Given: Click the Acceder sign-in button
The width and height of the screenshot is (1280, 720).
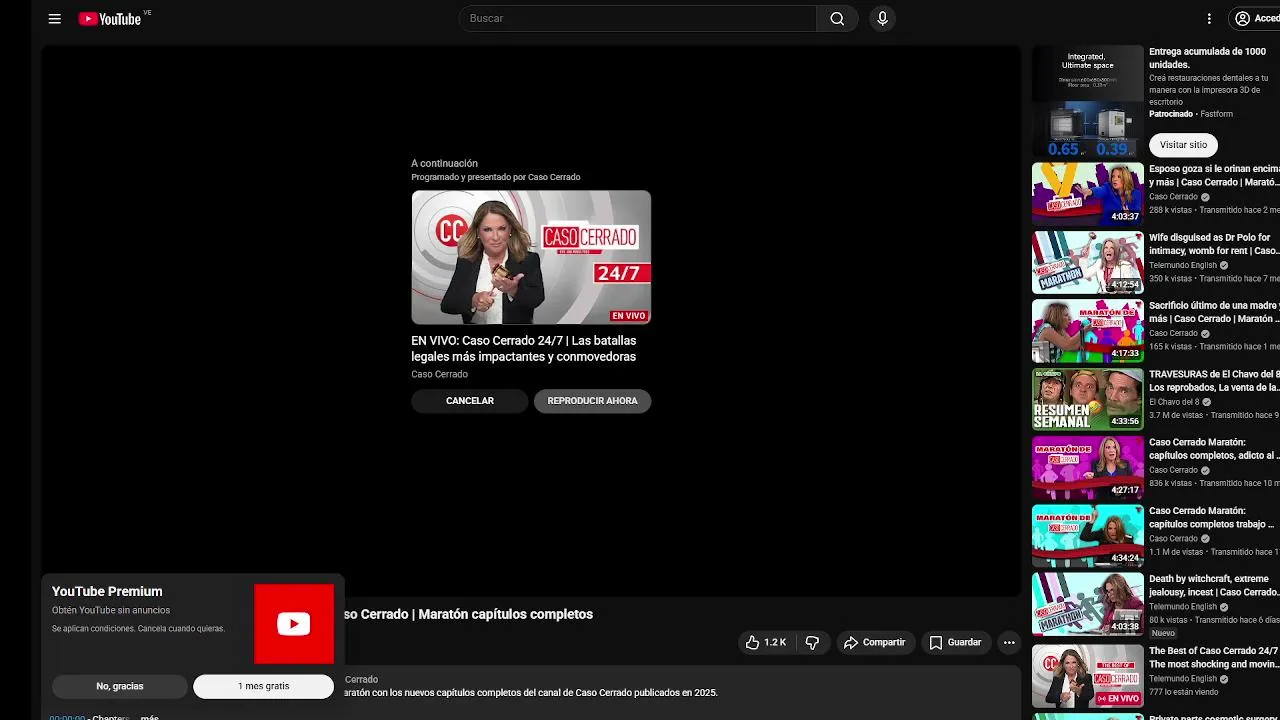Looking at the screenshot, I should tap(1256, 19).
